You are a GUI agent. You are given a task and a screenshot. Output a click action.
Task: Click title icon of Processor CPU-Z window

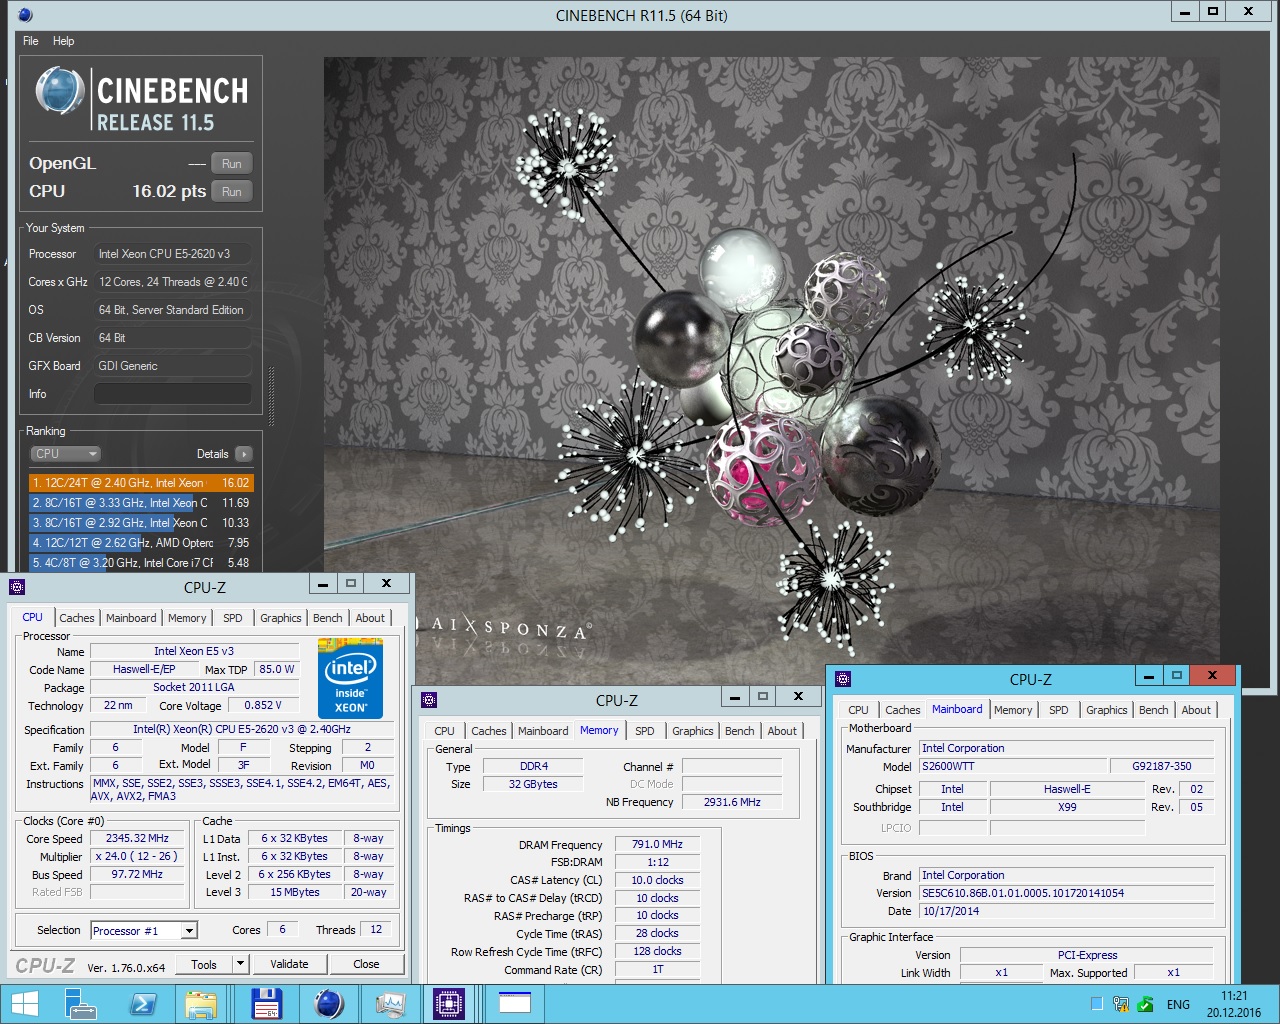(17, 587)
